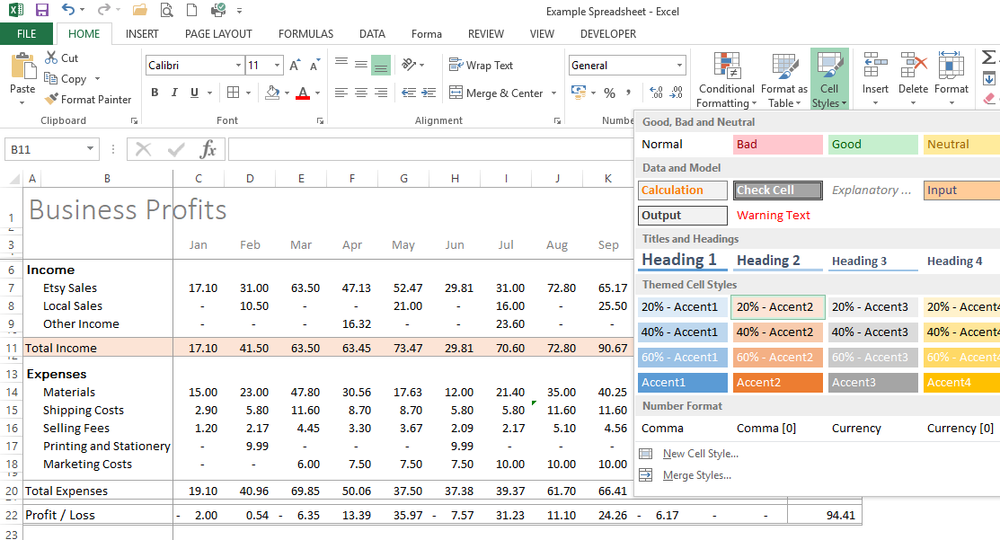Toggle Wrap Text on the cell
The width and height of the screenshot is (1000, 540).
482,65
